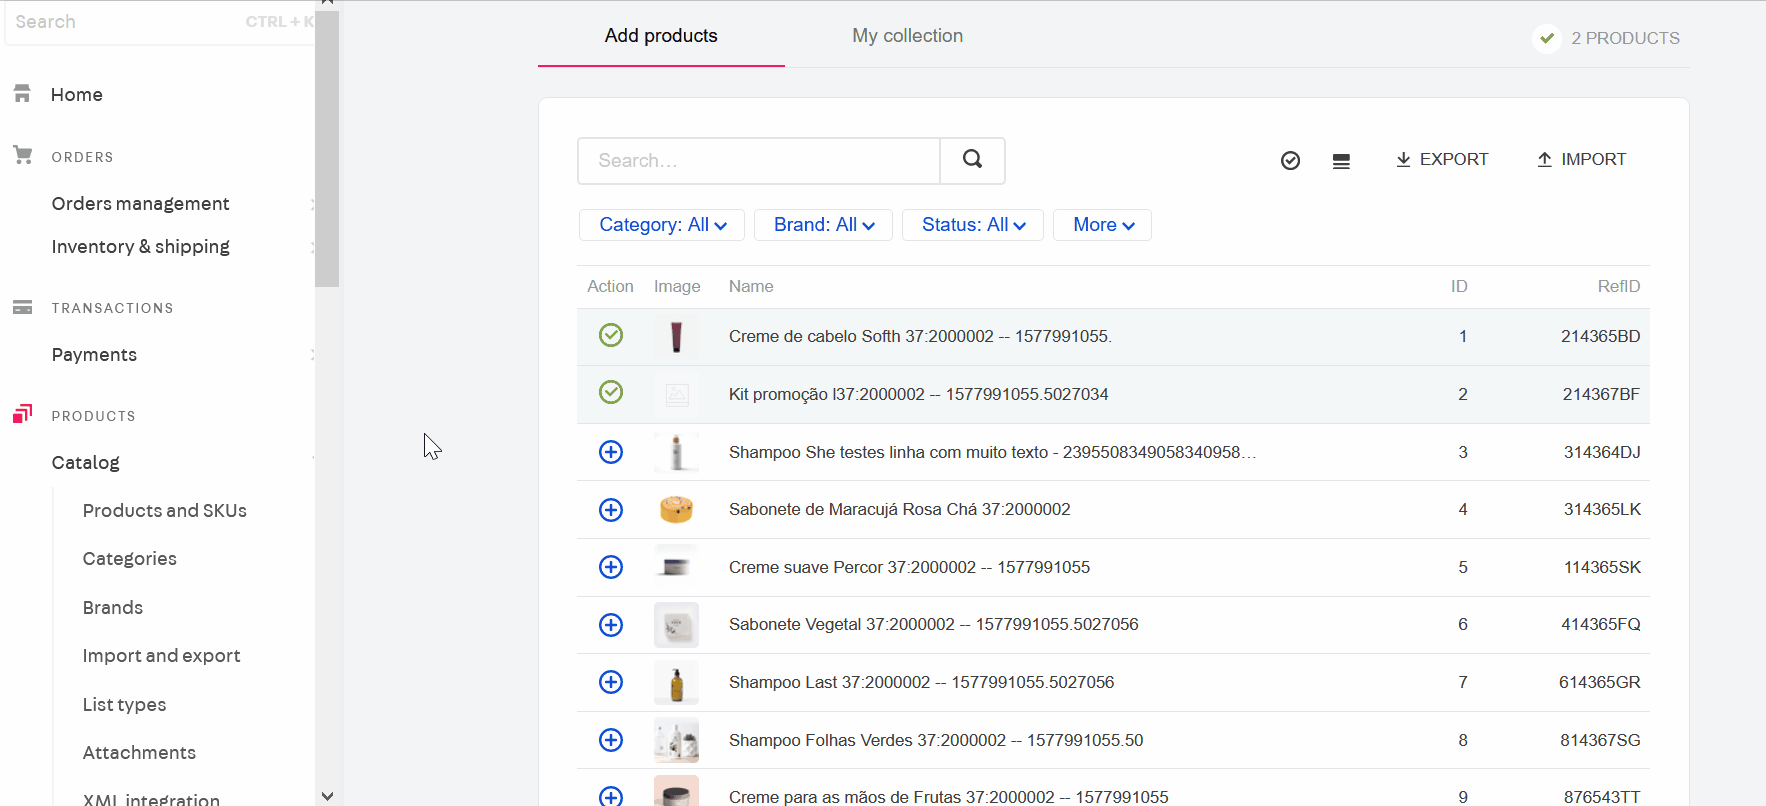Add Shampoo Folhas Verdes with plus icon

611,740
